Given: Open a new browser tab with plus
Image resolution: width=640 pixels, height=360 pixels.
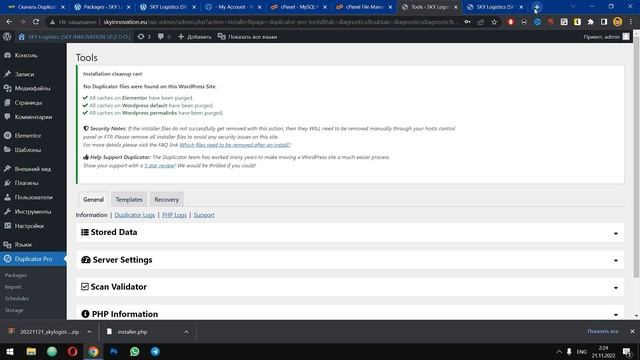Looking at the screenshot, I should point(537,7).
